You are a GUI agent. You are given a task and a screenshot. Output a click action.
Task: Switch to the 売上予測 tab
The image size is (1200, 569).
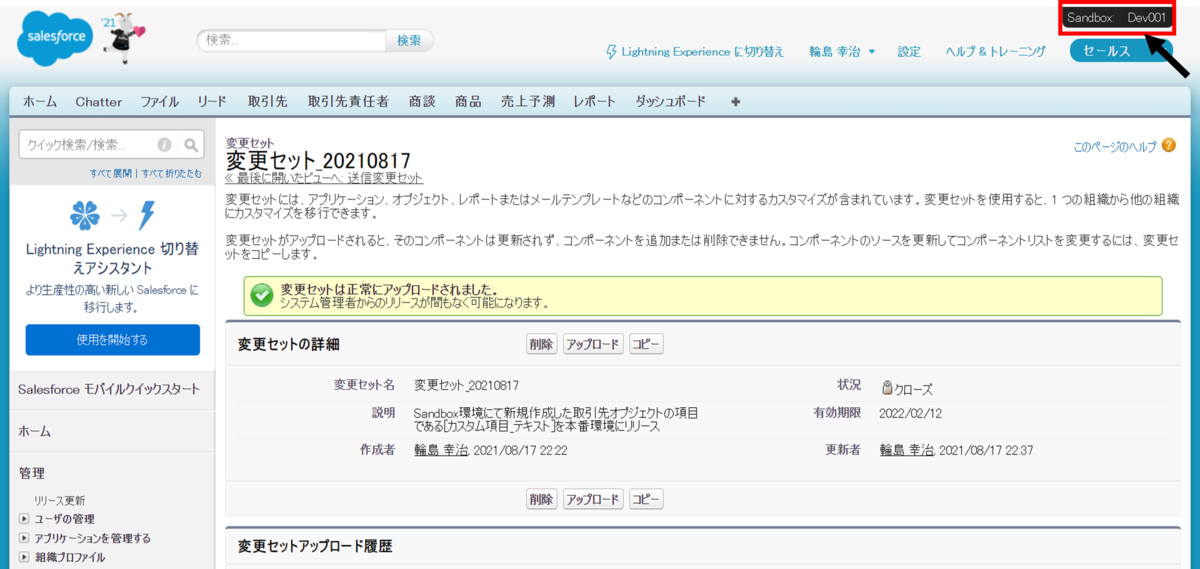pyautogui.click(x=528, y=102)
